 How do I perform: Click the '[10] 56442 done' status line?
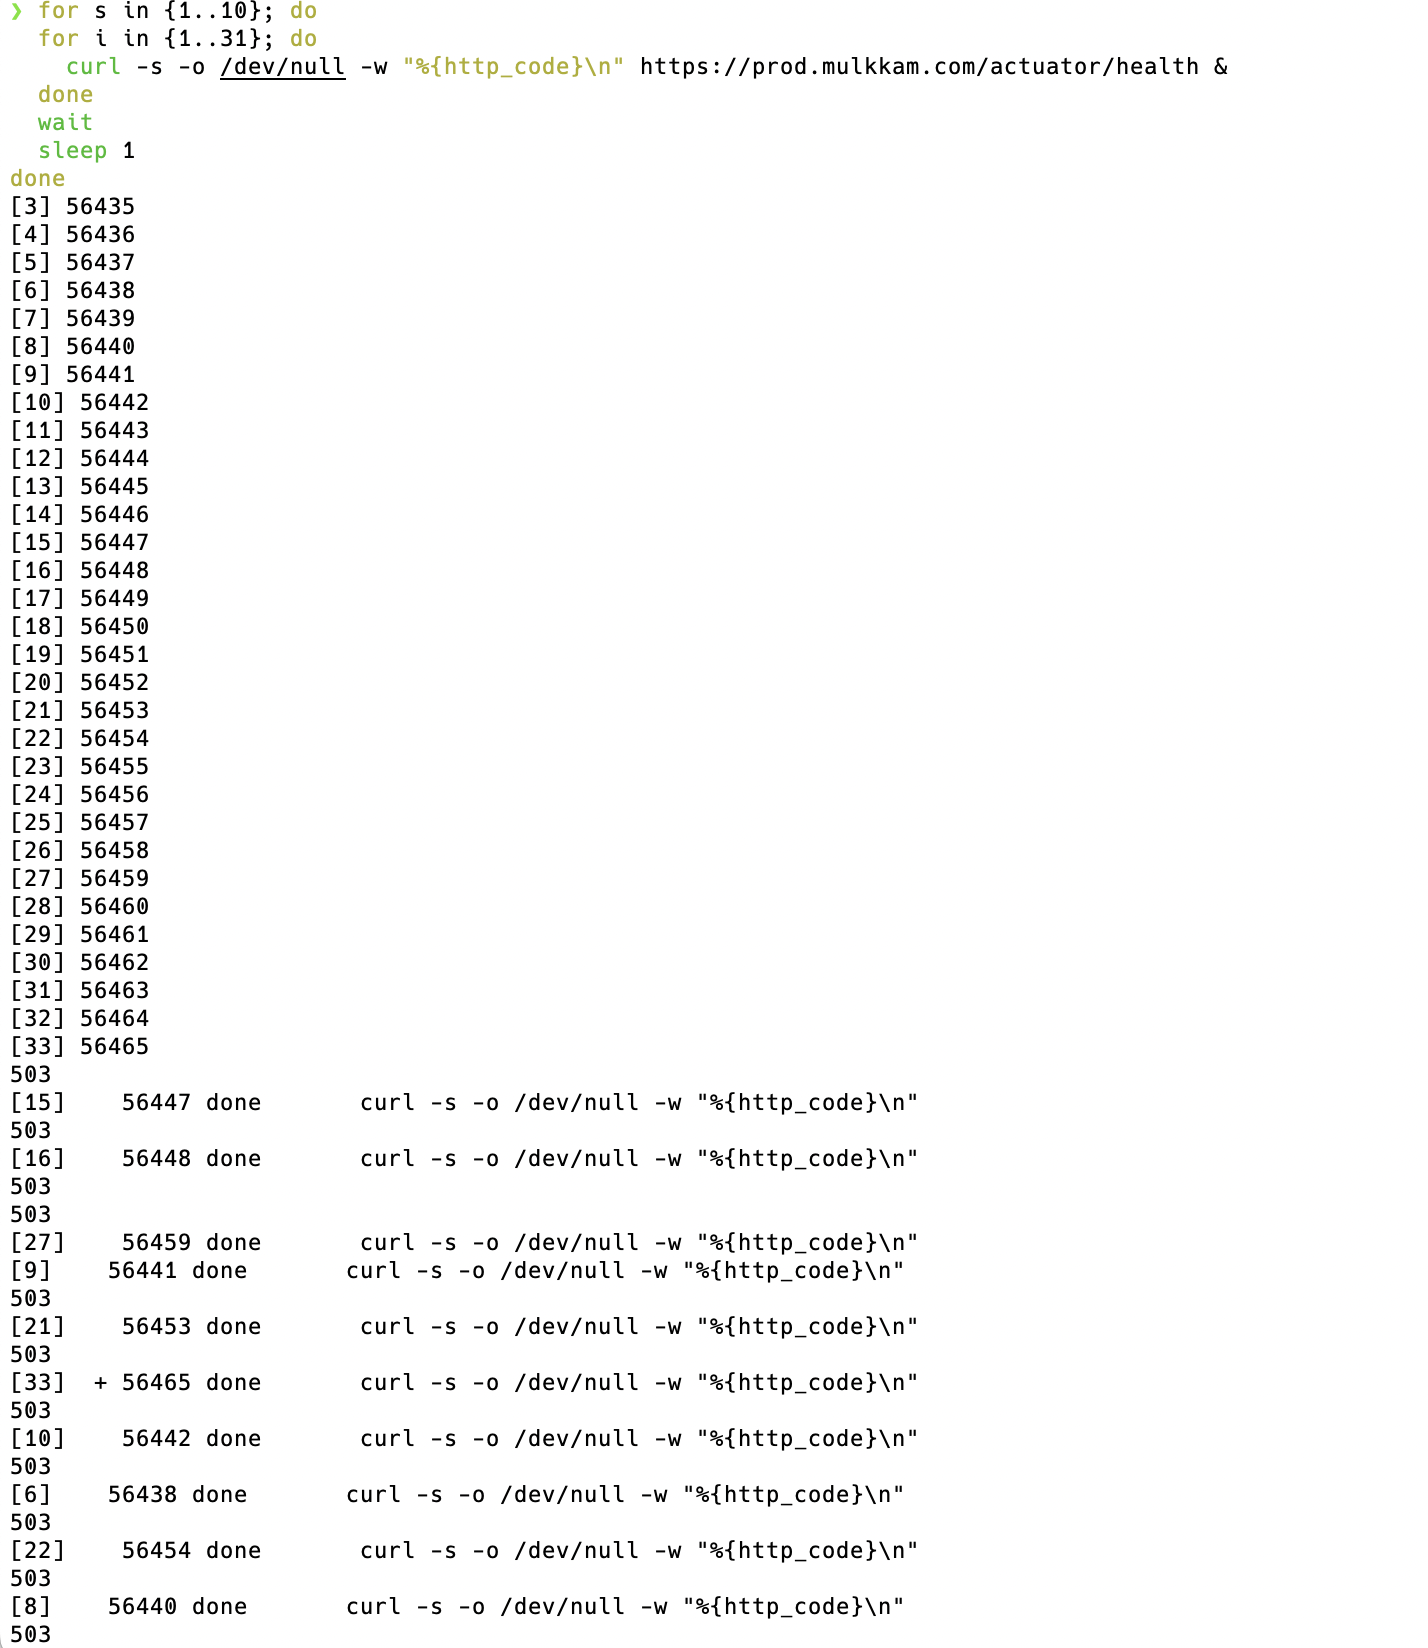pyautogui.click(x=464, y=1438)
